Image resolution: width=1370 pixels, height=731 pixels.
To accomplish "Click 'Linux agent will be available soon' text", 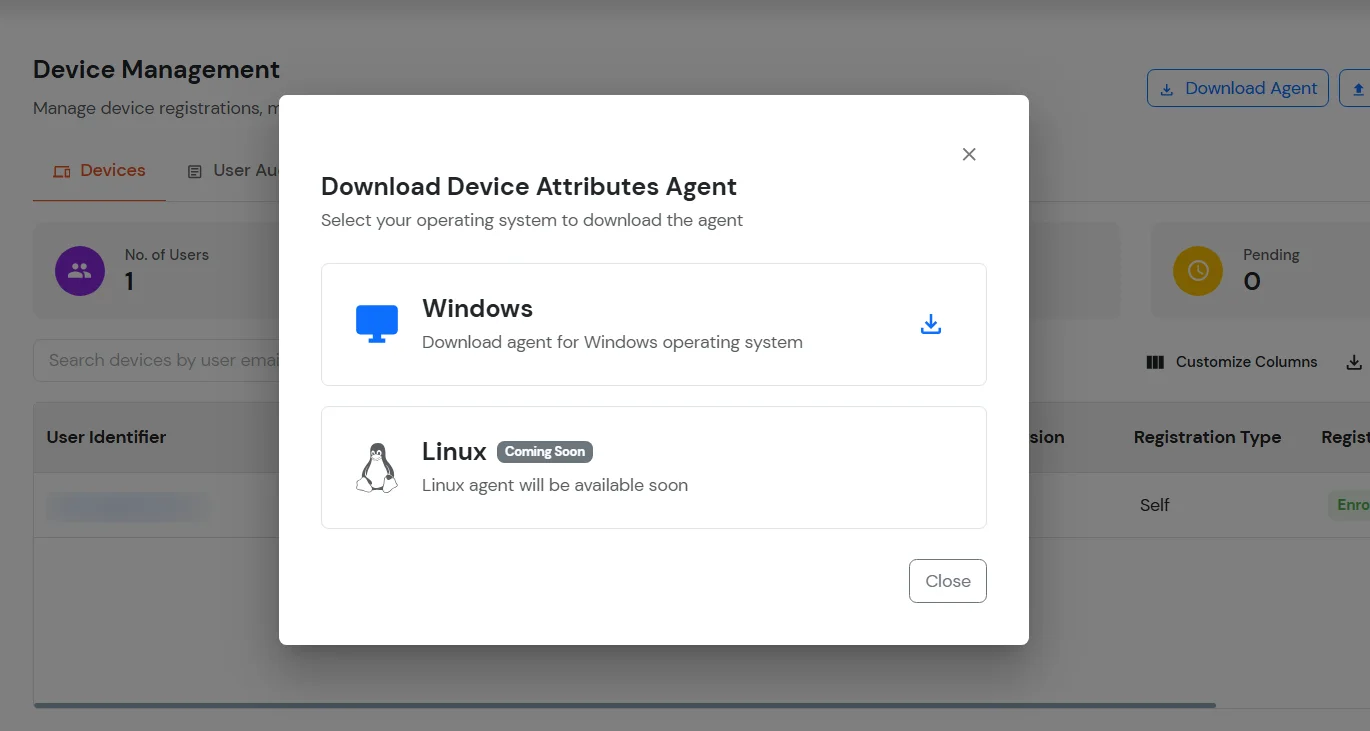I will pos(555,485).
